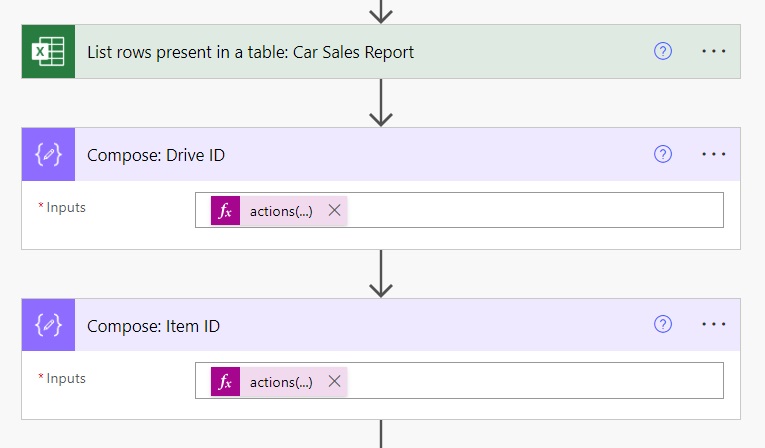Image resolution: width=765 pixels, height=448 pixels.
Task: Open help for Compose: Drive ID
Action: tap(663, 154)
